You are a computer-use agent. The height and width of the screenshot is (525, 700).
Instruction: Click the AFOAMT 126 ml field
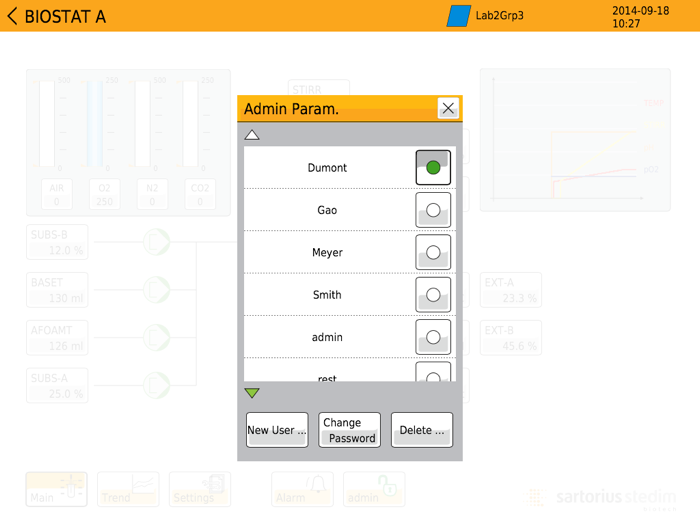[57, 338]
